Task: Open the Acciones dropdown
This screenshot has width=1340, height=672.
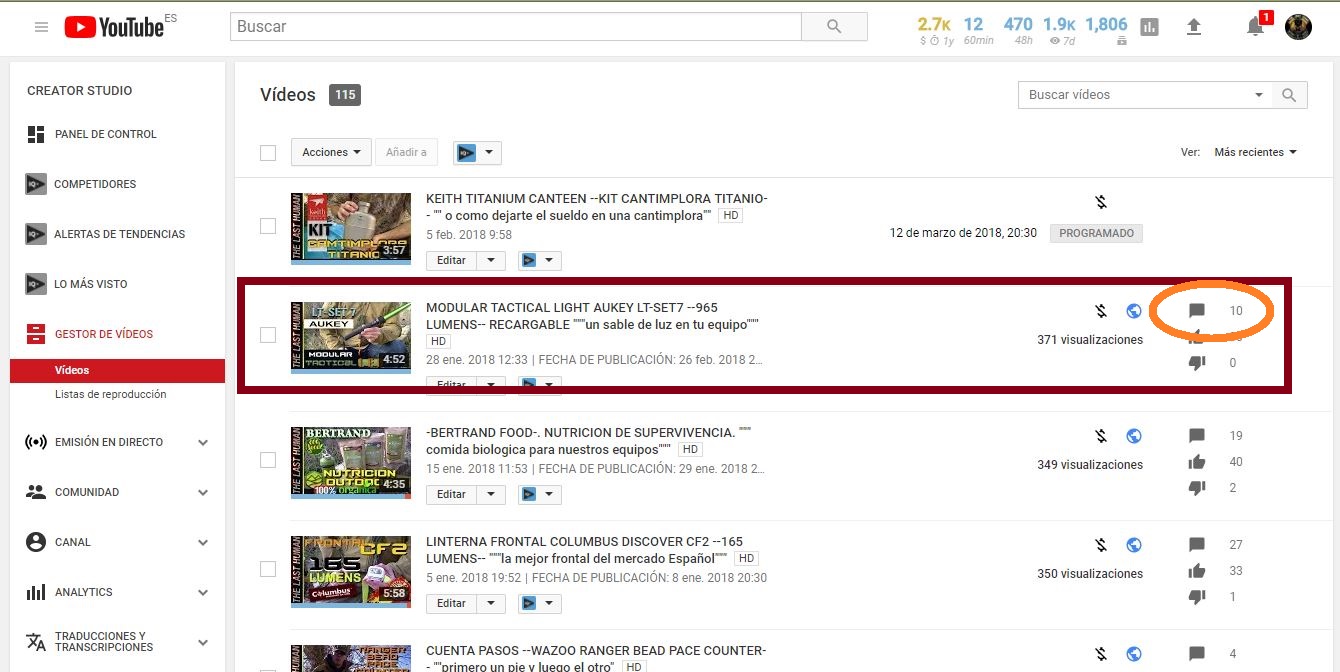Action: [x=331, y=152]
